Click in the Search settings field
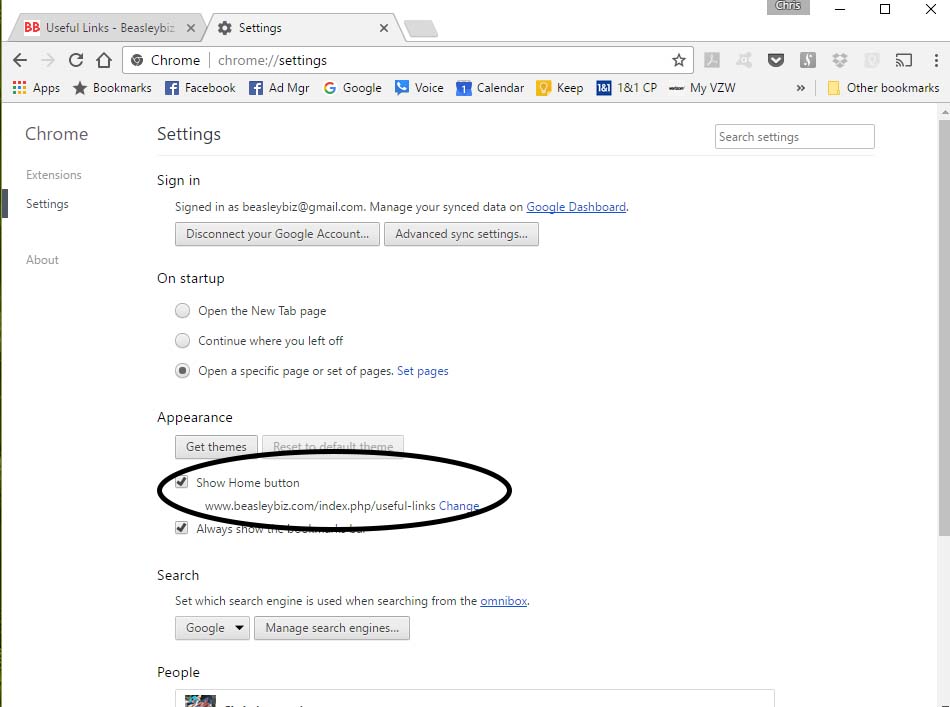Image resolution: width=950 pixels, height=707 pixels. pos(795,137)
